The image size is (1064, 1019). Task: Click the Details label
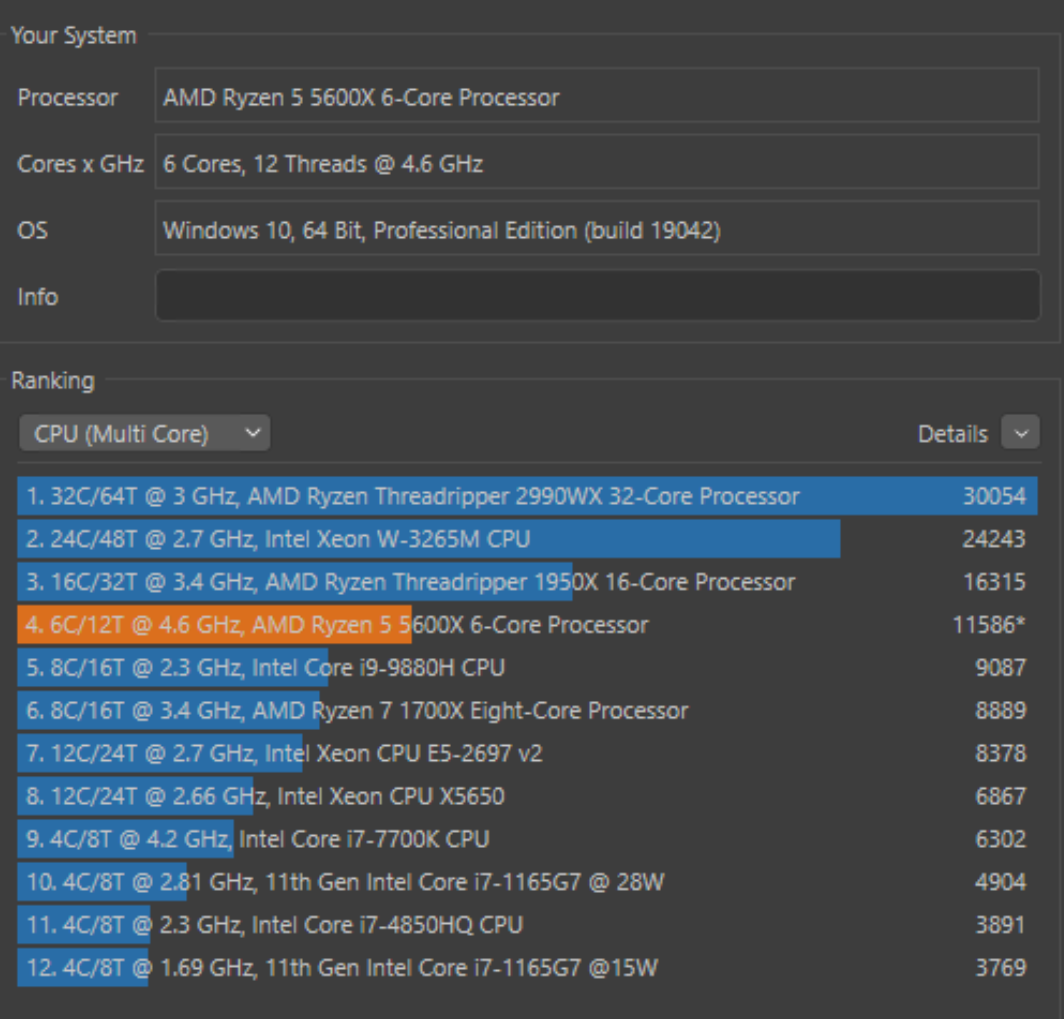pyautogui.click(x=953, y=434)
